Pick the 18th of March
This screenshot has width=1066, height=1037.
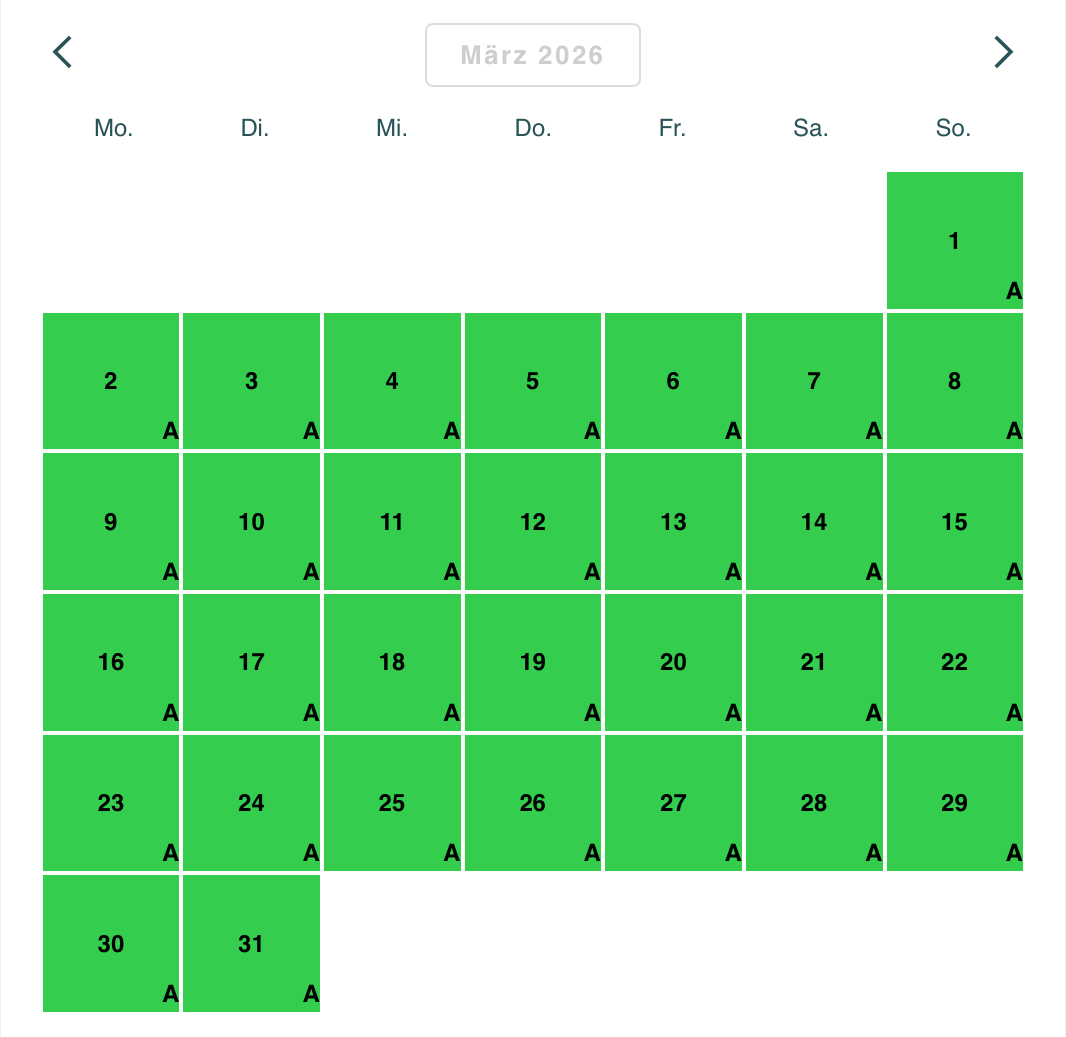[392, 662]
